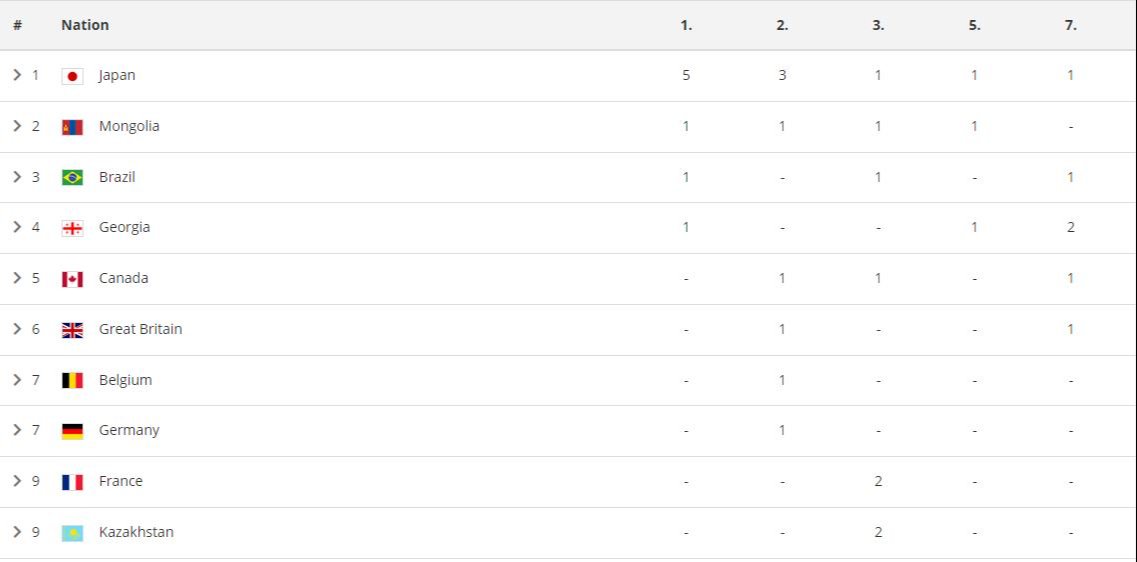This screenshot has width=1137, height=562.
Task: Expand the Germany row chevron
Action: pos(17,430)
